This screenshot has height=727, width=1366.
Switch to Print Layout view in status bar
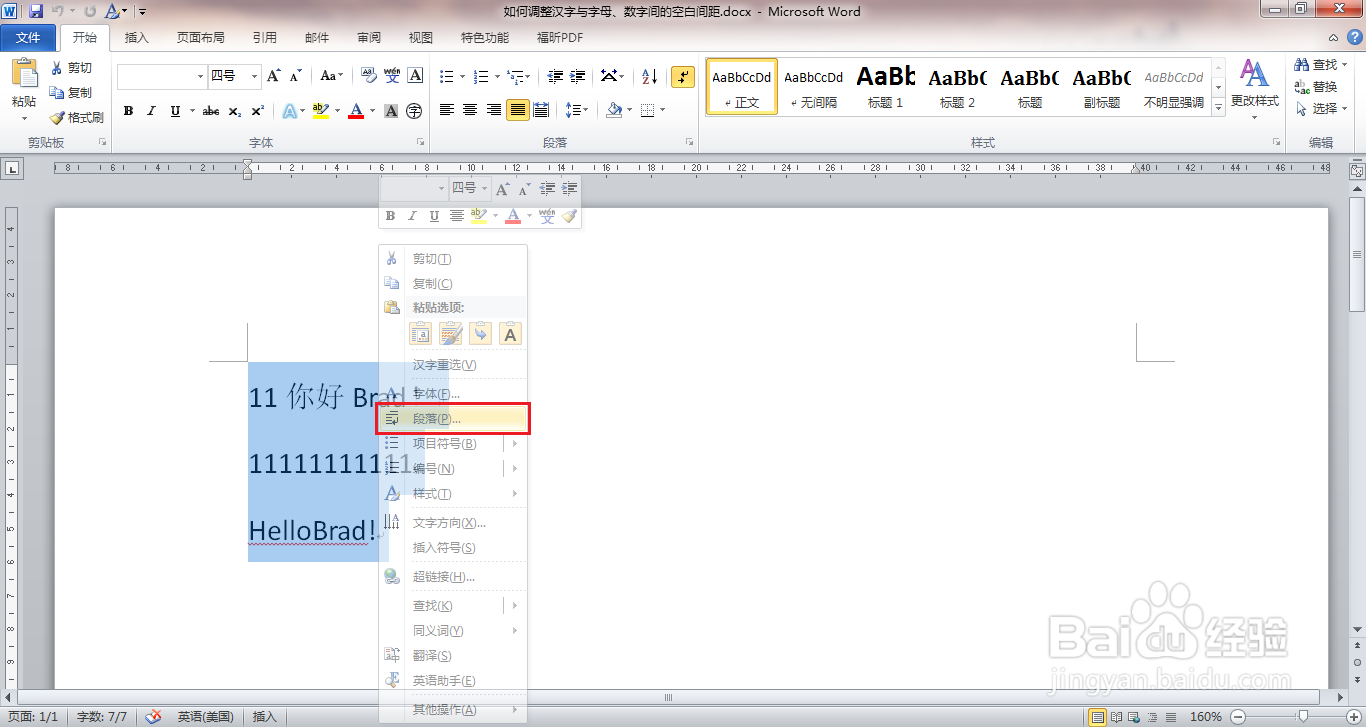coord(1097,717)
